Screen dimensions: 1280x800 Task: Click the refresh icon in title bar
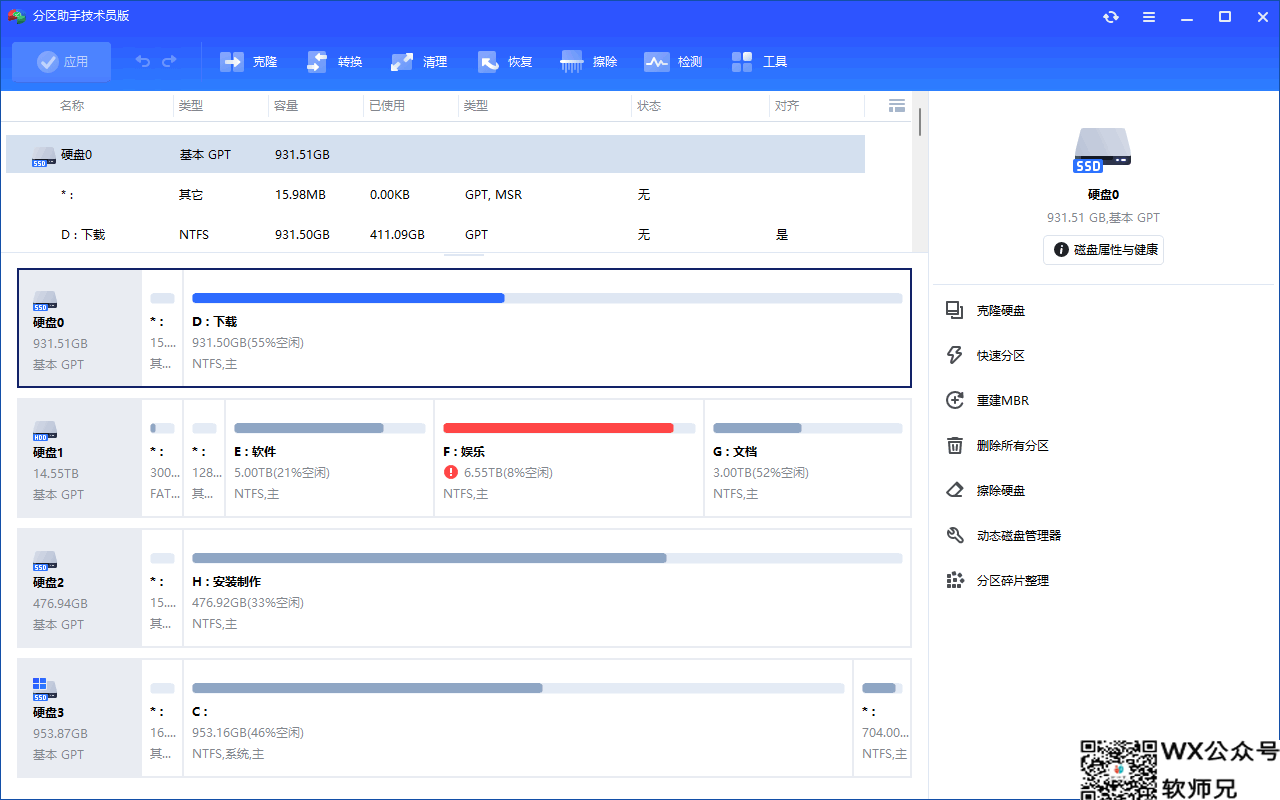click(1111, 17)
